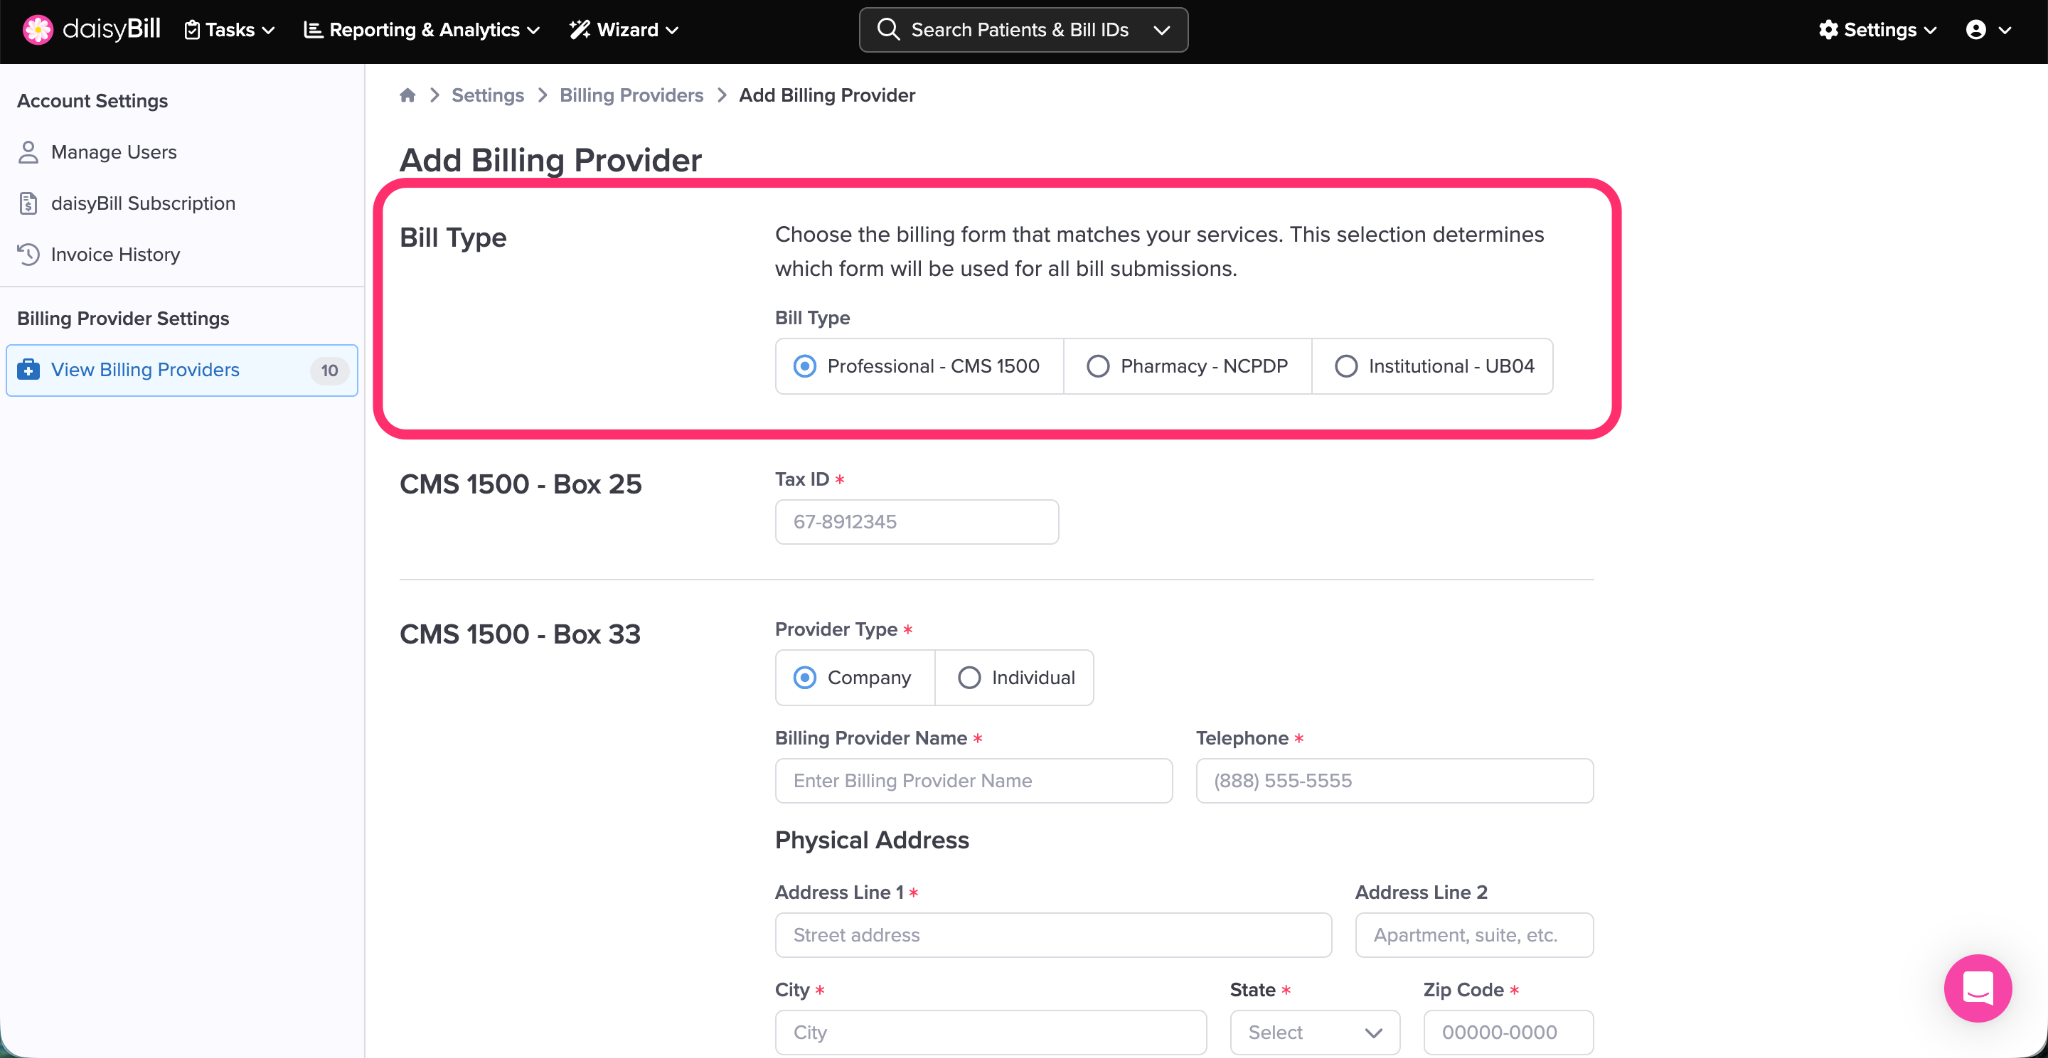
Task: Open the Settings dropdown in top bar
Action: coord(1877,30)
